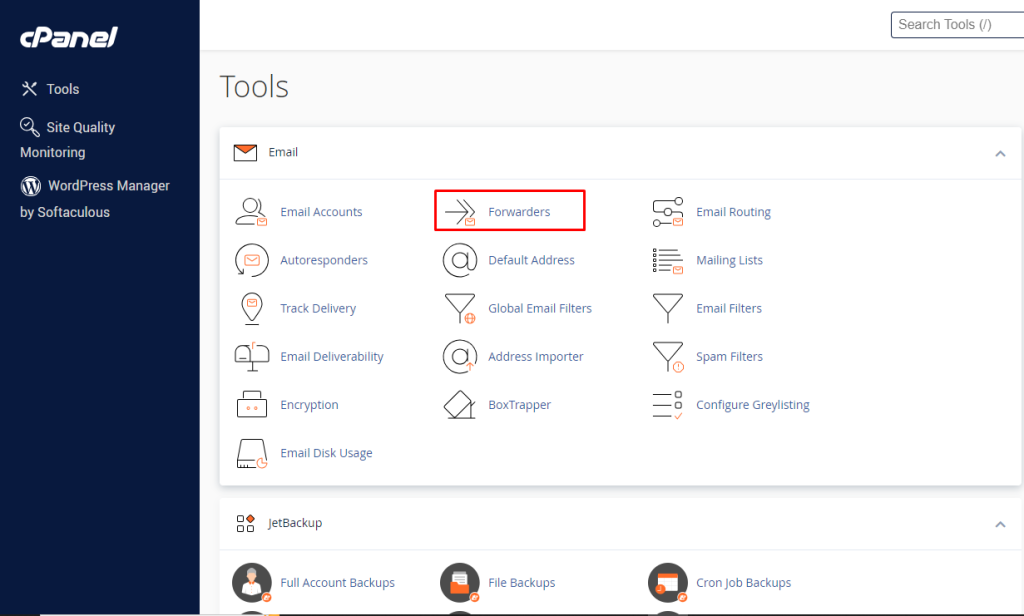Open the Default Address at-sign icon
This screenshot has width=1024, height=616.
point(459,259)
